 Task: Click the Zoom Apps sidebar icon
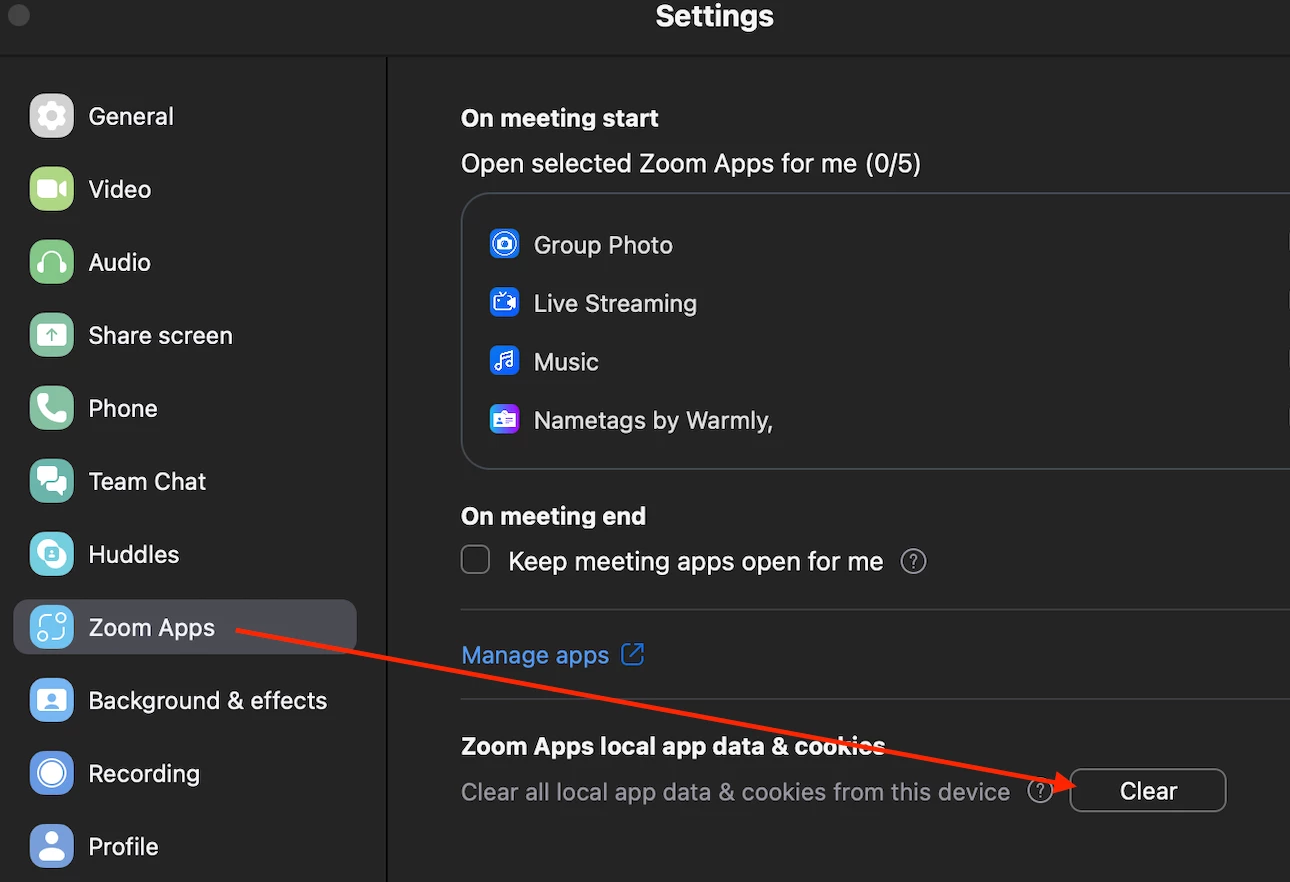[x=51, y=627]
